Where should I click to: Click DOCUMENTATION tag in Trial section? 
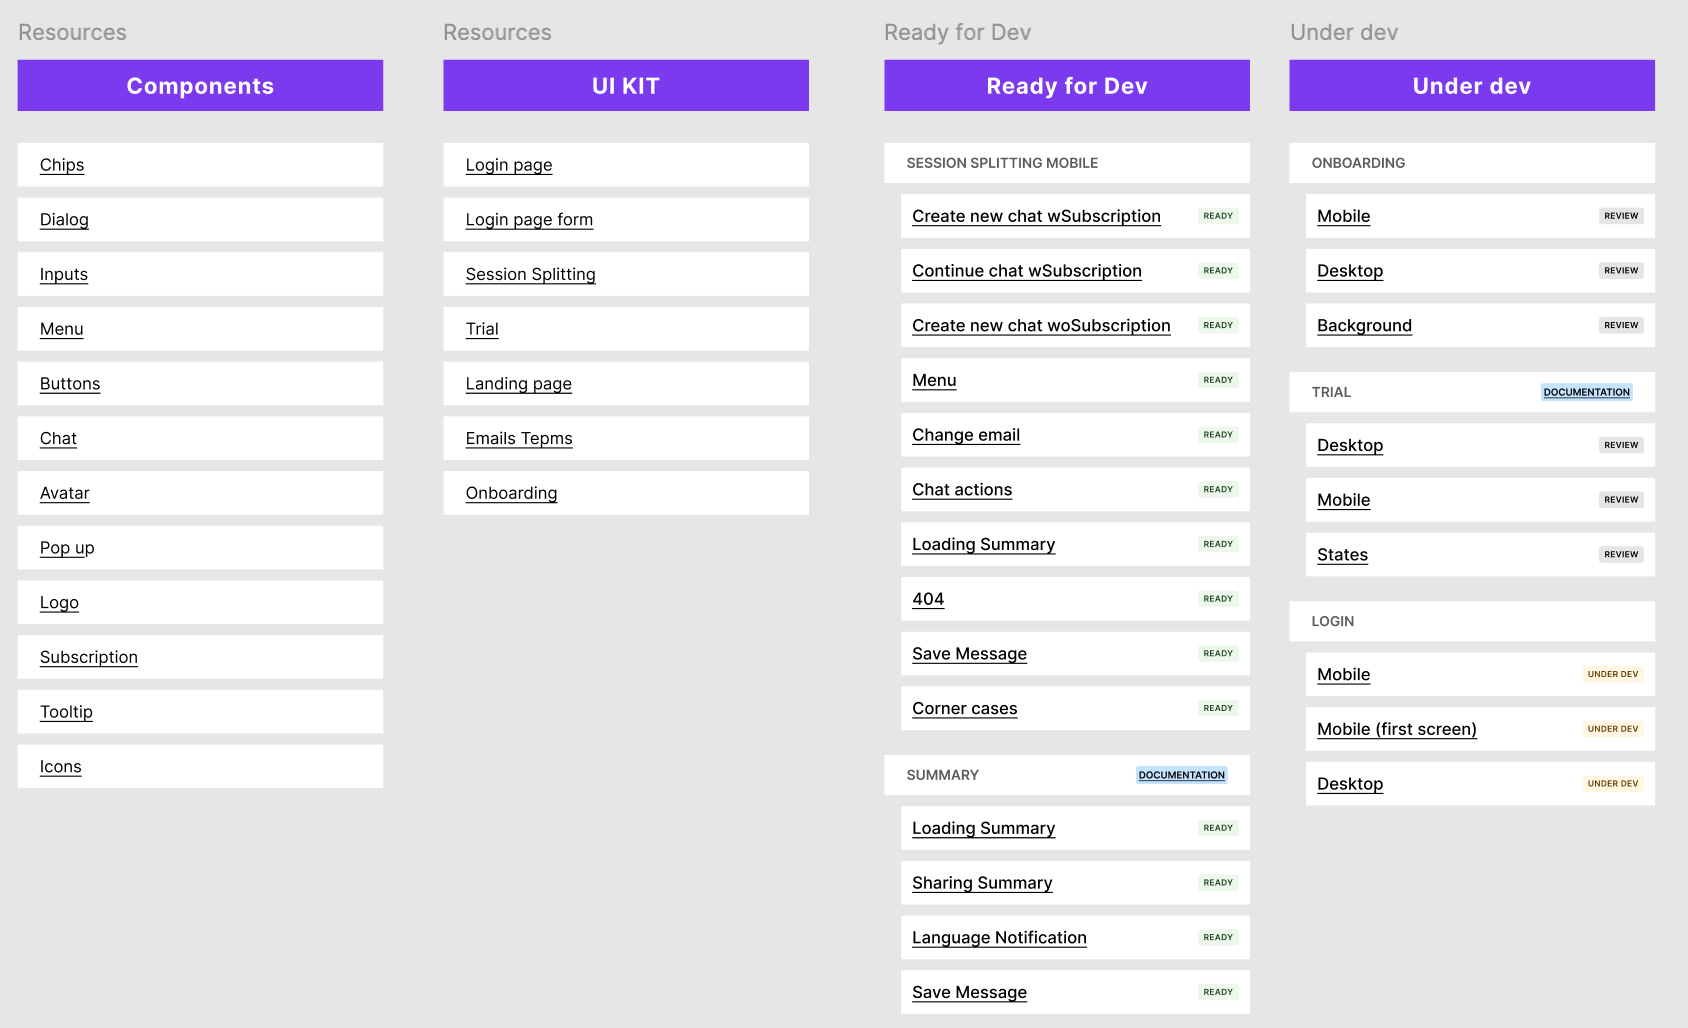[1586, 392]
